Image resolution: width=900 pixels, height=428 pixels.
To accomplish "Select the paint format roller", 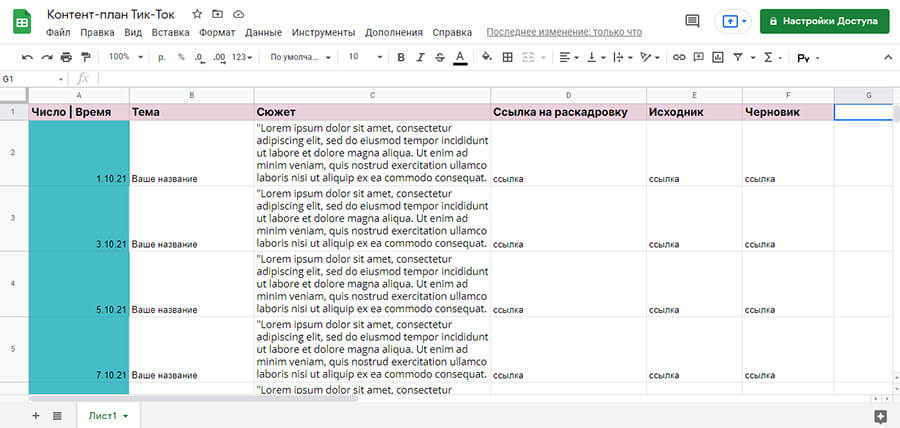I will pos(86,57).
